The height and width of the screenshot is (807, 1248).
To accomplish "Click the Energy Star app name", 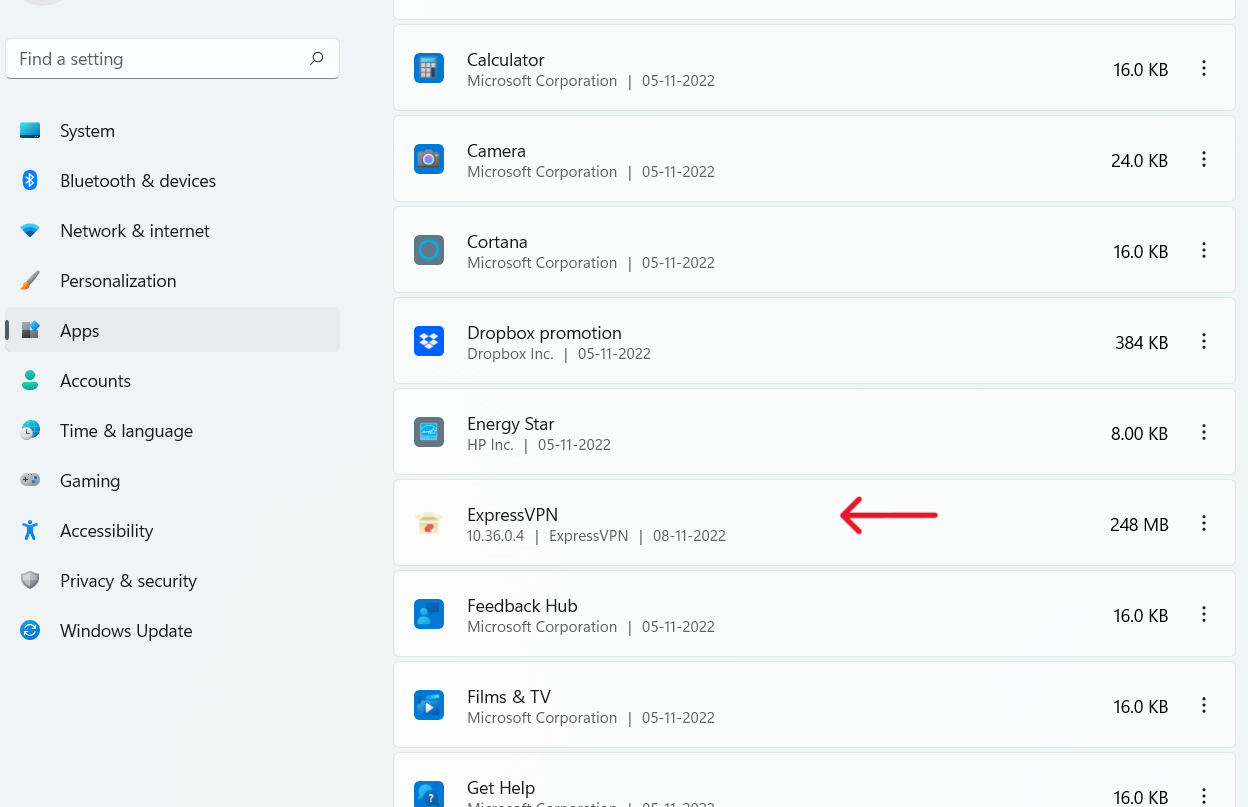I will click(510, 424).
